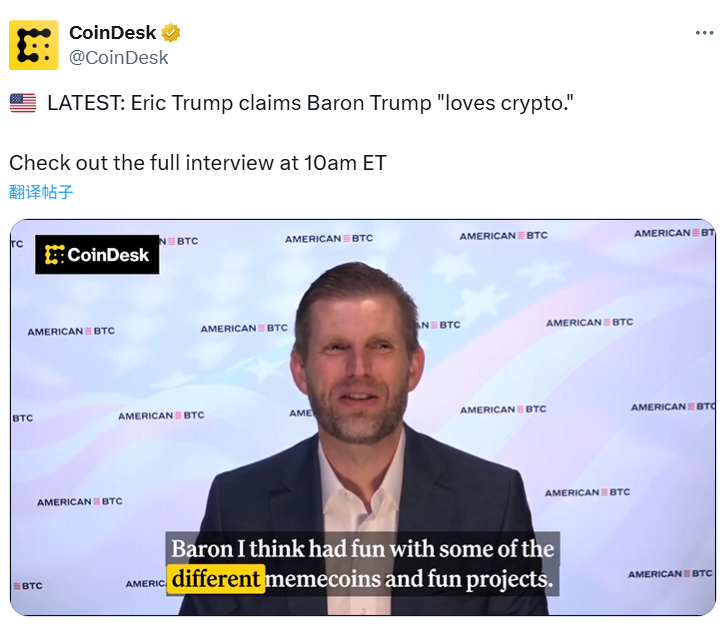Click the yellow highlighted word "different"
This screenshot has width=721, height=626.
(x=215, y=579)
